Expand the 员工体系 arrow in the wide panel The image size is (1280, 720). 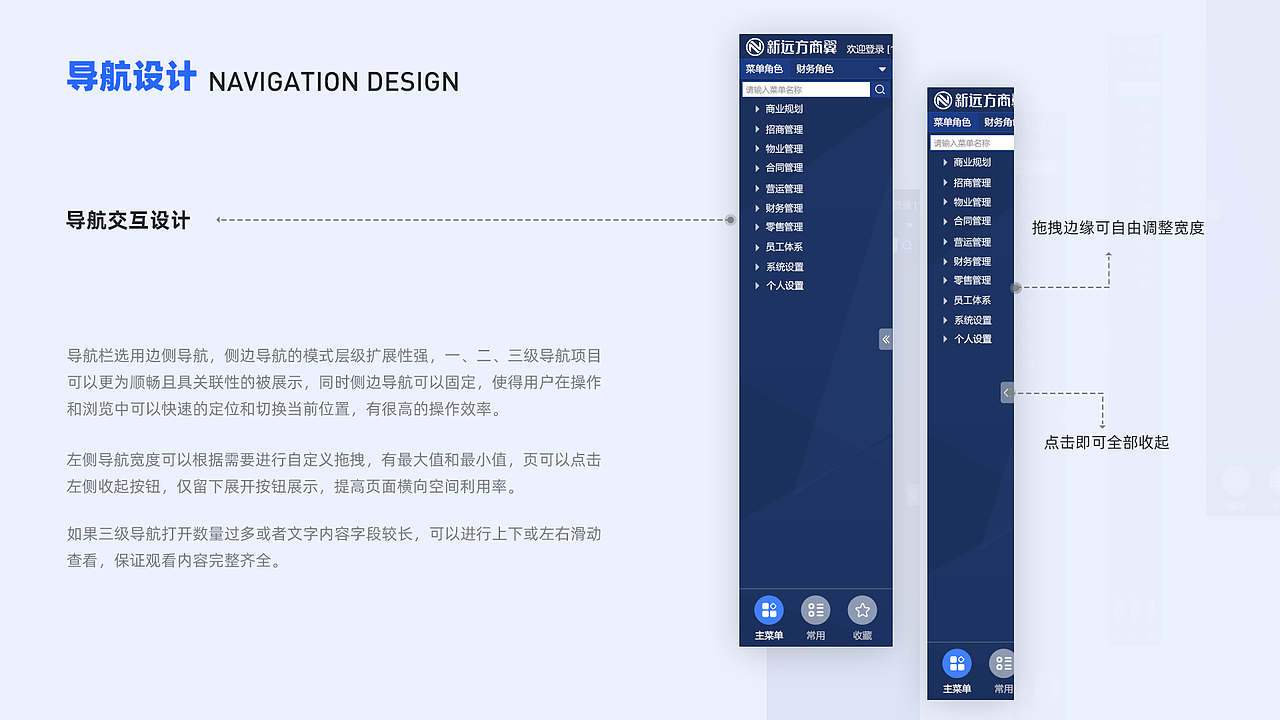(x=757, y=247)
